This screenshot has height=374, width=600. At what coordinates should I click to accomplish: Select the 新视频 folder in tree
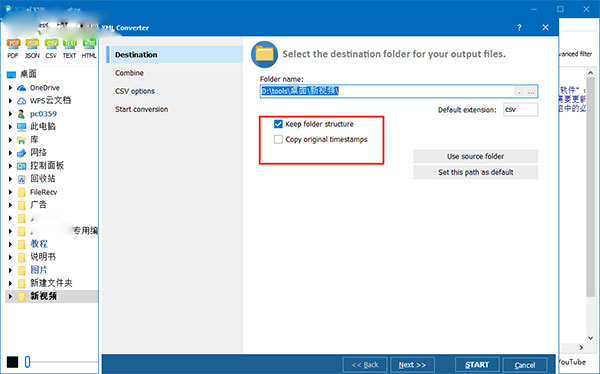pyautogui.click(x=44, y=296)
